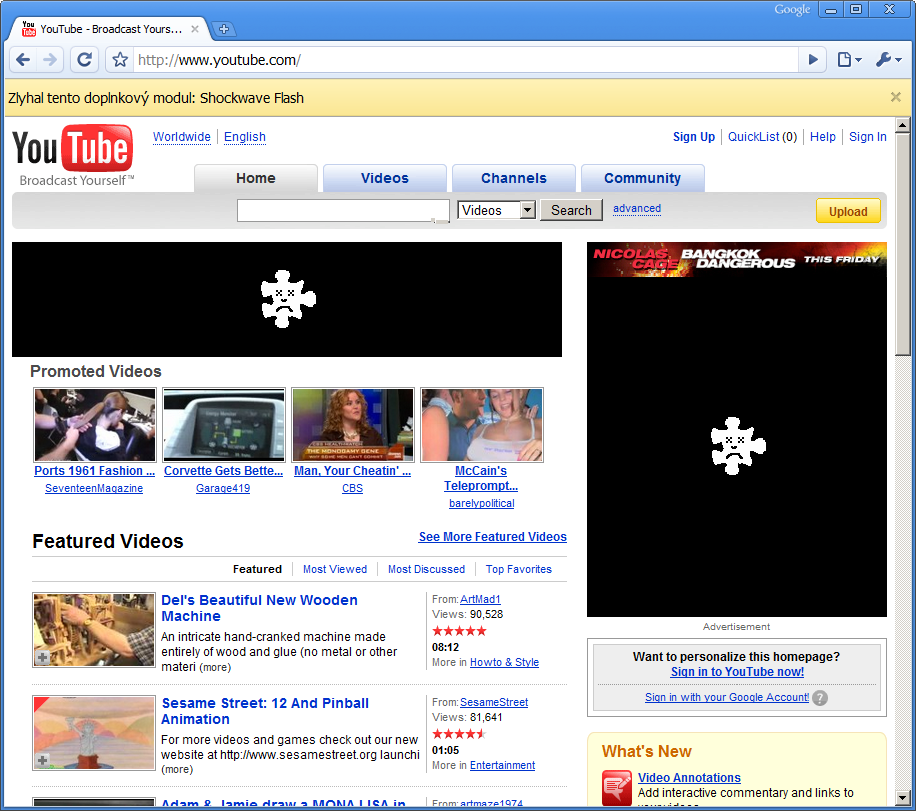Image resolution: width=916 pixels, height=811 pixels.
Task: Add Sesame Street video to QuickList
Action: 43,760
